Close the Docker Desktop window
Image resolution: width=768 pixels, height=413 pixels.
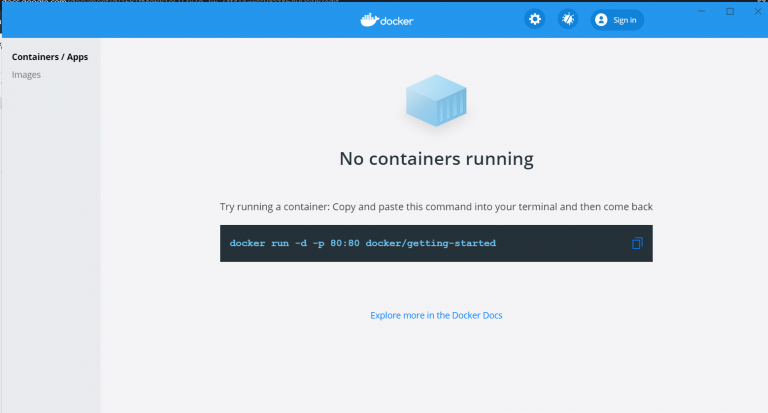pos(758,11)
